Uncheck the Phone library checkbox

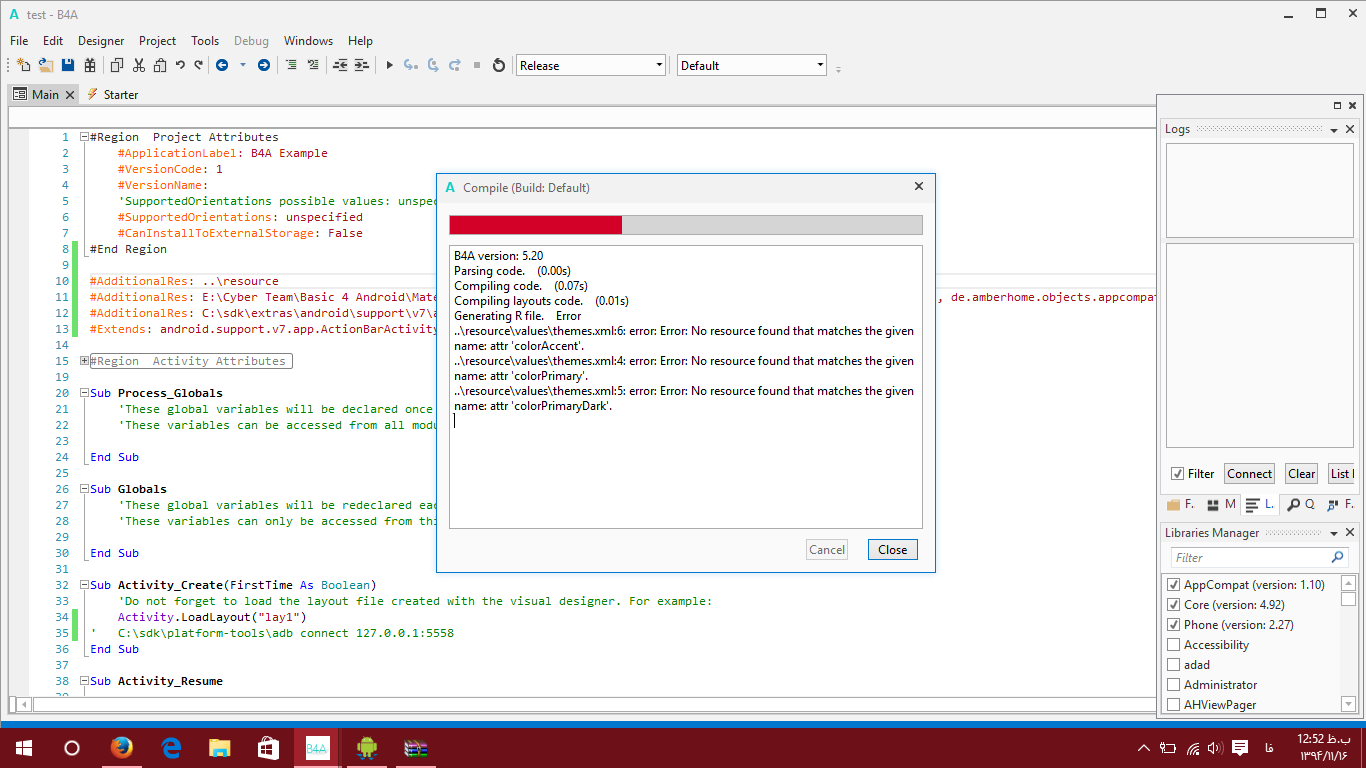1174,625
